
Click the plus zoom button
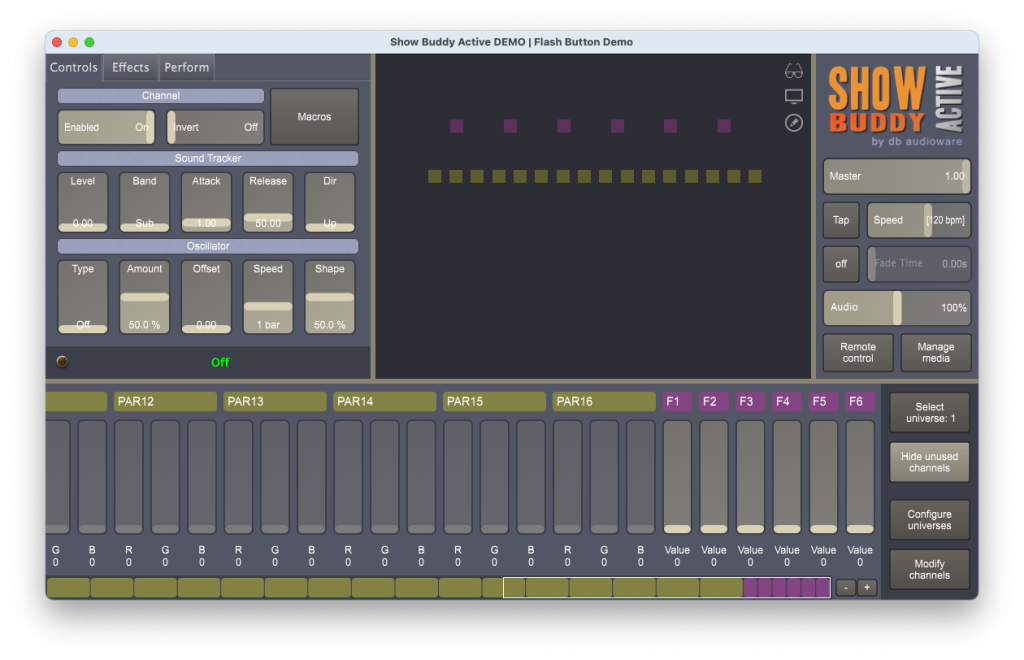click(x=867, y=588)
